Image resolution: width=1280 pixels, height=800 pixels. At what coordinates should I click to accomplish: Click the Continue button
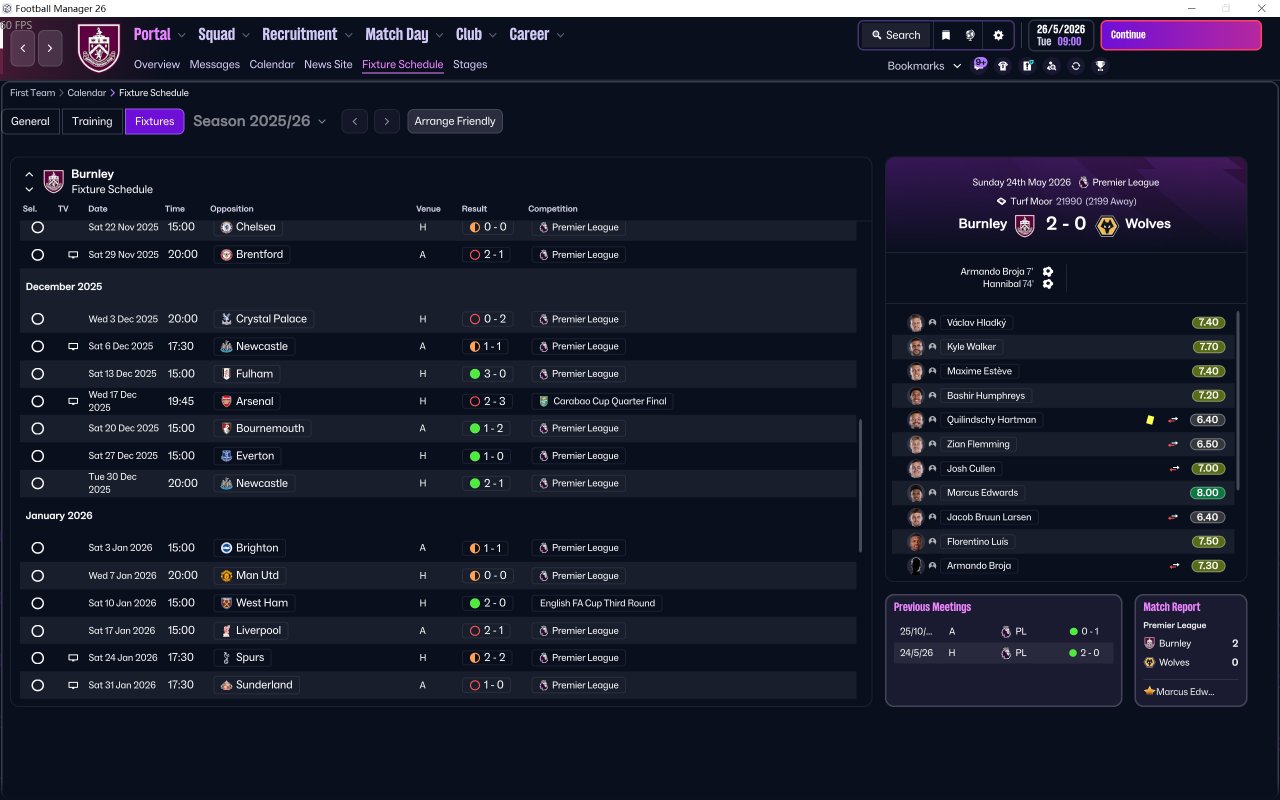click(1181, 35)
